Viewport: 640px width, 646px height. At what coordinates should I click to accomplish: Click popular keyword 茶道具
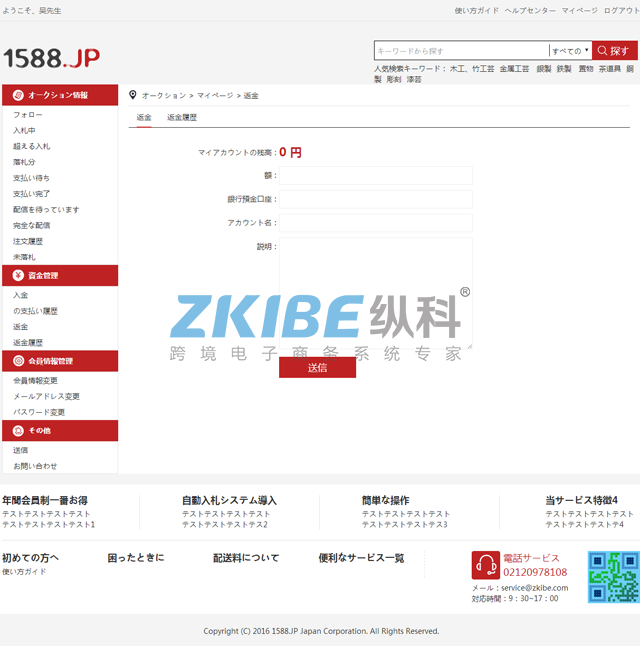610,69
